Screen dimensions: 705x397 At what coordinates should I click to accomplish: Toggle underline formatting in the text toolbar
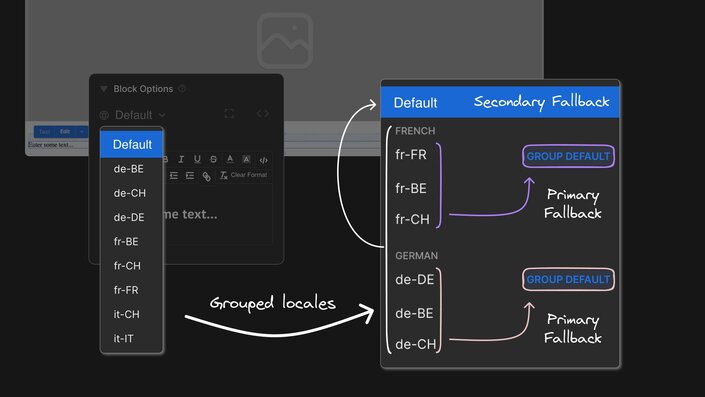click(197, 159)
